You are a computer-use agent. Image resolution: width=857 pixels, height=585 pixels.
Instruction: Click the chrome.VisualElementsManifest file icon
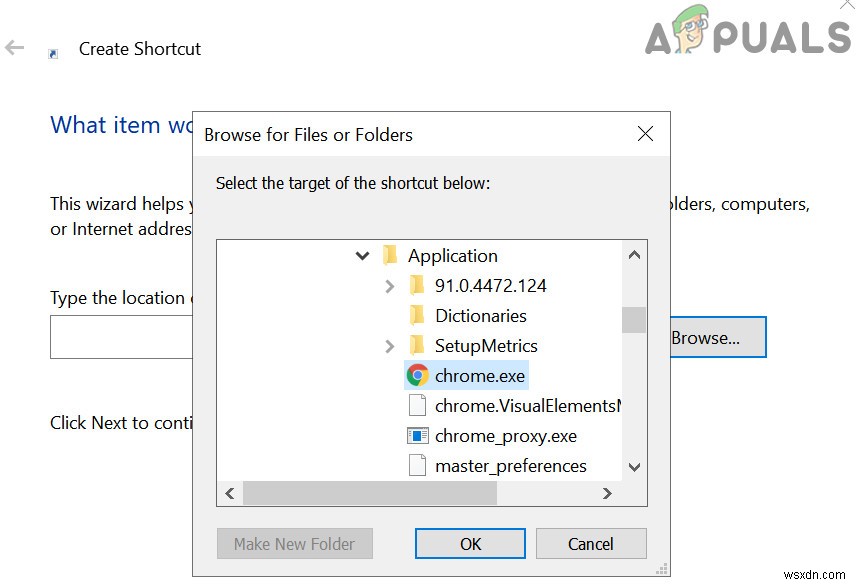pos(419,405)
